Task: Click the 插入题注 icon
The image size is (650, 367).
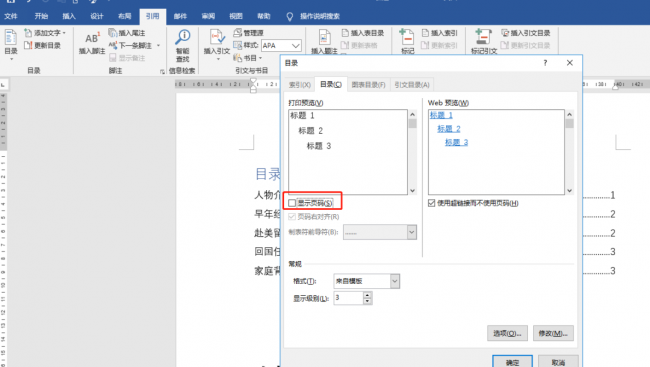Action: [324, 37]
